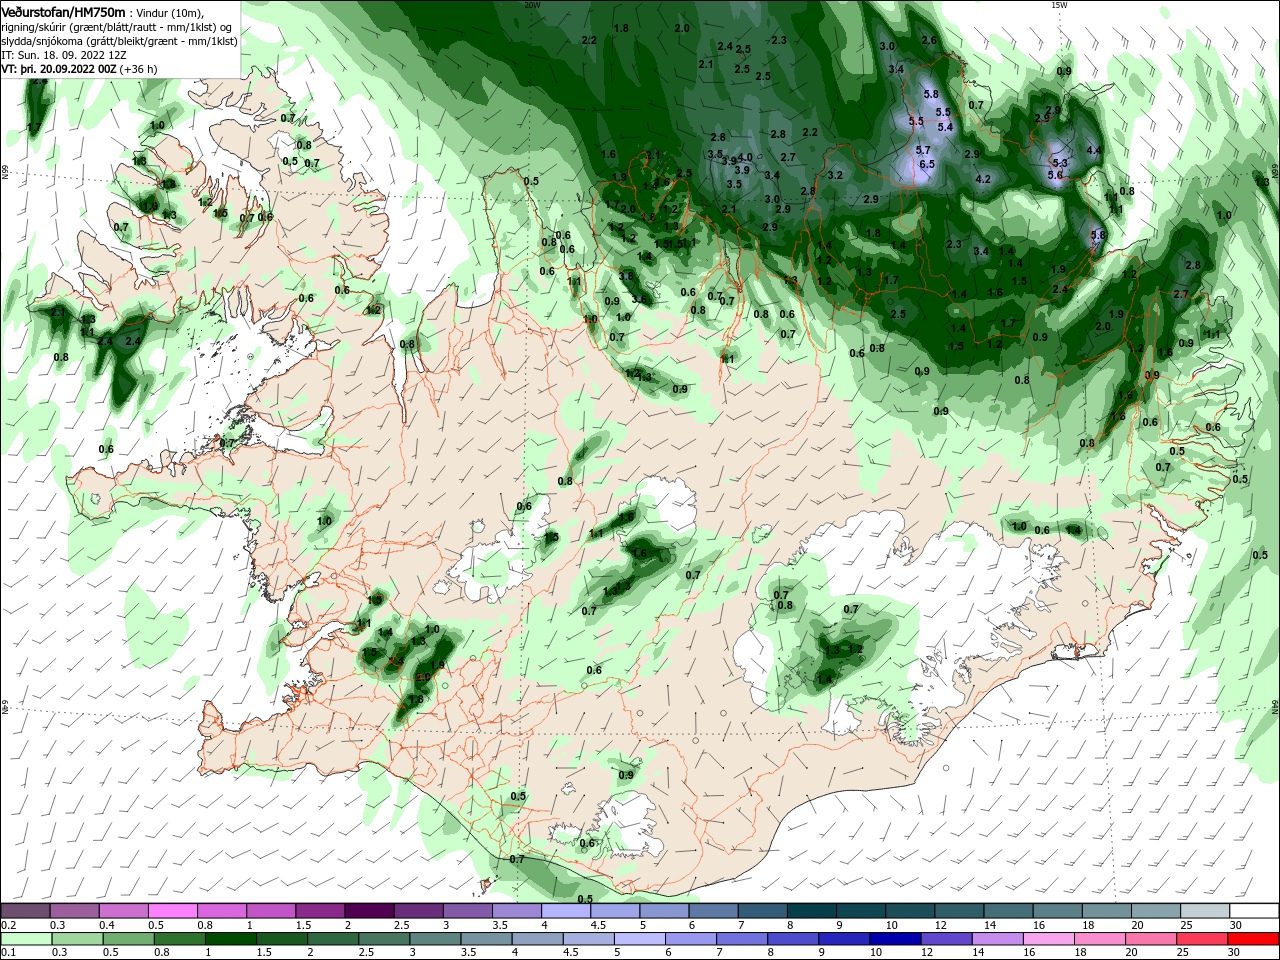Pick the light pink 16 swatch in rain legend

pos(1049,939)
